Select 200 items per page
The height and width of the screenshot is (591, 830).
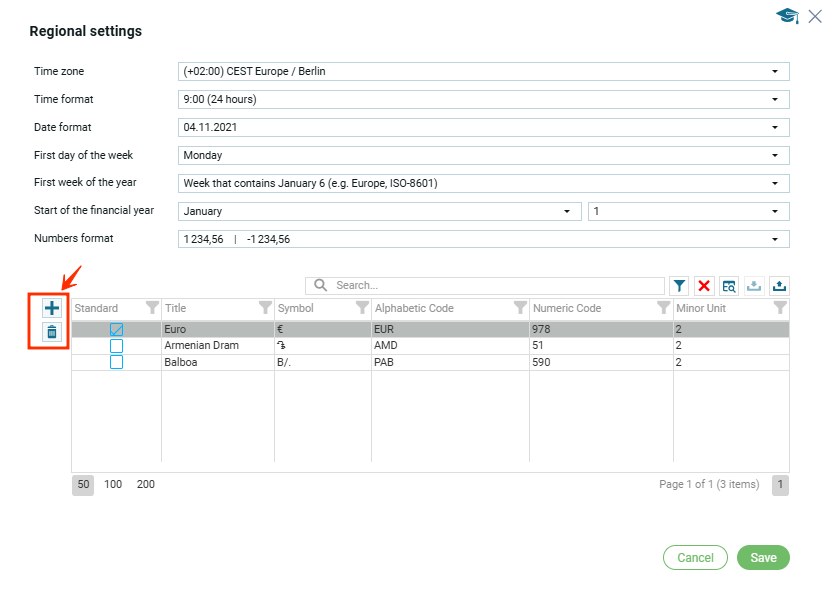146,484
